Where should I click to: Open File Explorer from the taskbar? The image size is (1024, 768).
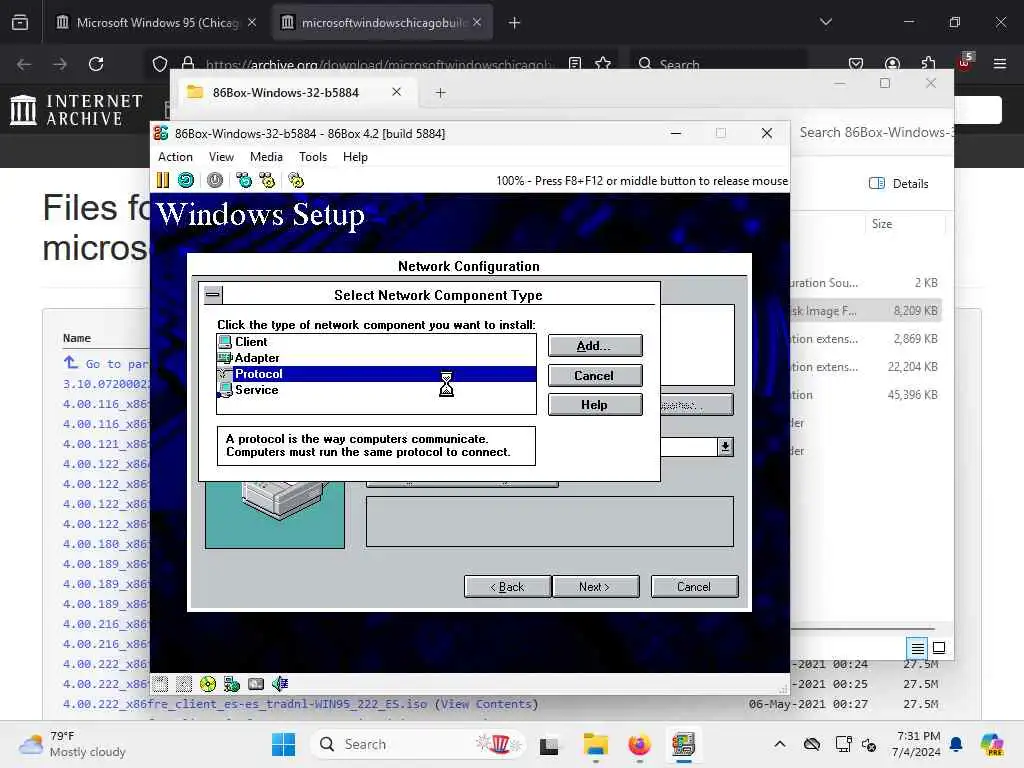(595, 744)
